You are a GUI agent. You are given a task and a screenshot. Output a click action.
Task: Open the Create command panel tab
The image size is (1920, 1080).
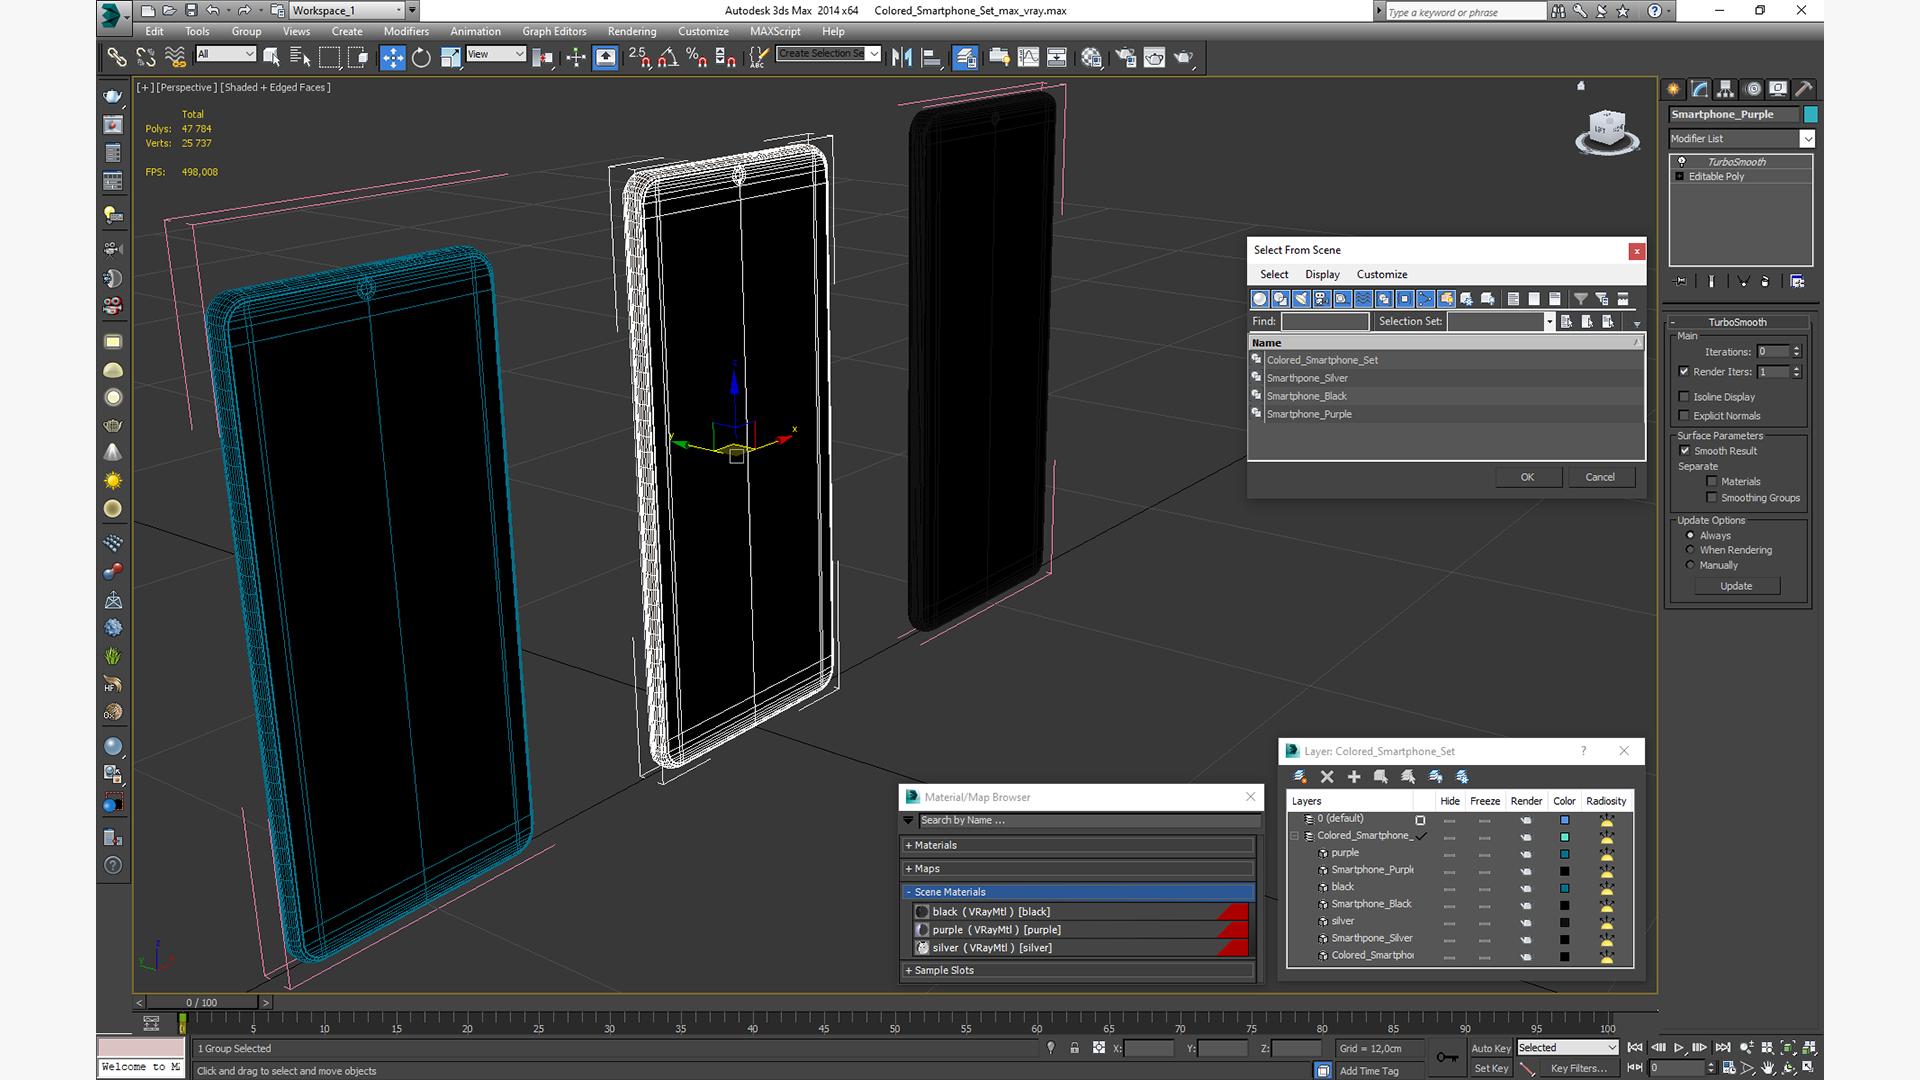pos(1673,89)
